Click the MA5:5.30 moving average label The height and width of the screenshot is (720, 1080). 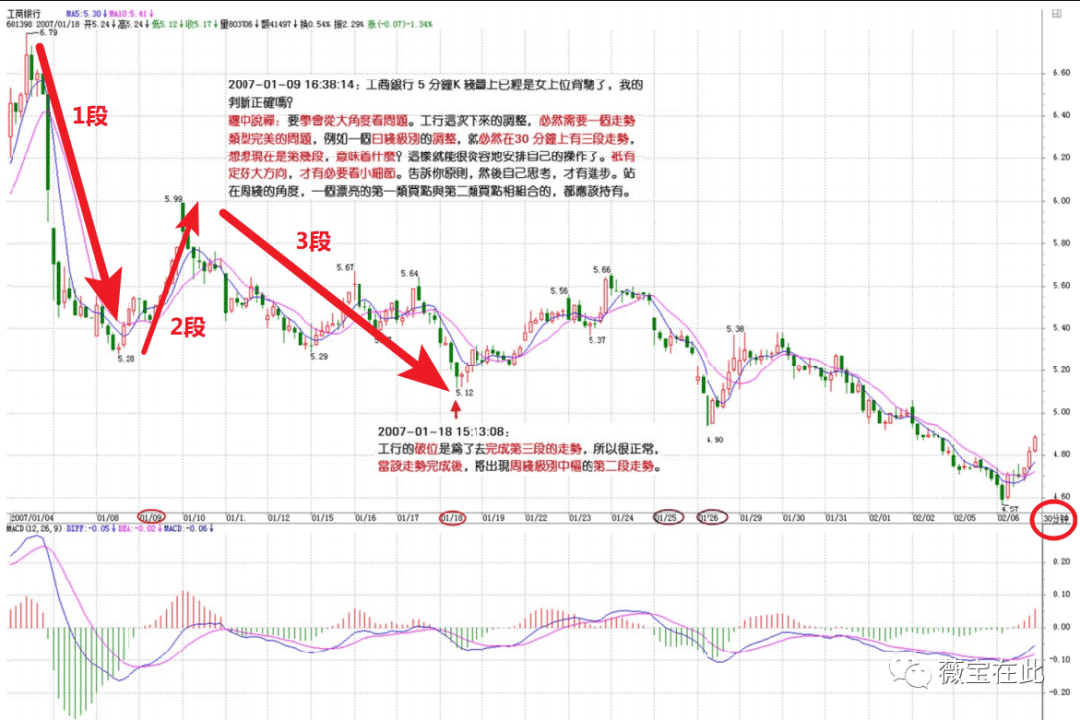click(x=85, y=14)
